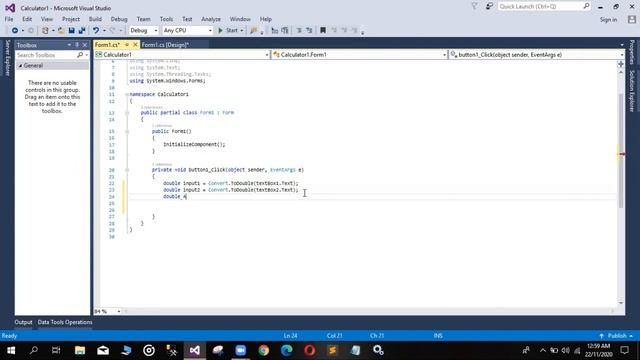Open the Analyze menu
This screenshot has height=360, width=640.
pos(211,19)
